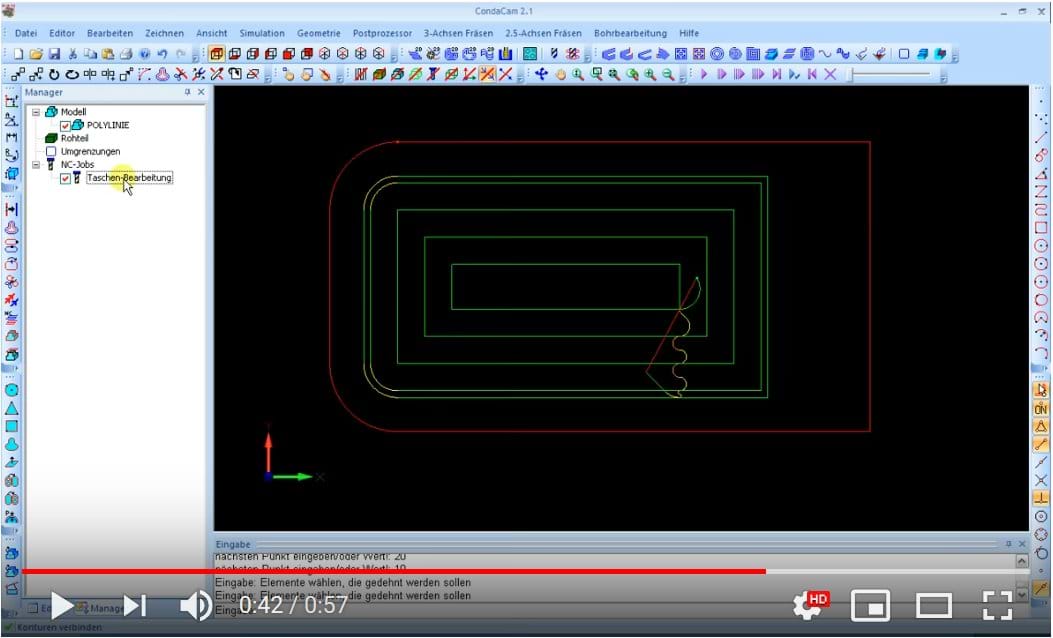Mute the video volume icon

point(197,606)
